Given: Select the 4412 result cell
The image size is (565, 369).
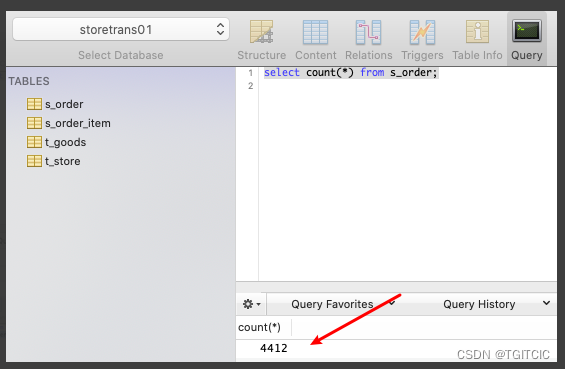Looking at the screenshot, I should click(274, 348).
